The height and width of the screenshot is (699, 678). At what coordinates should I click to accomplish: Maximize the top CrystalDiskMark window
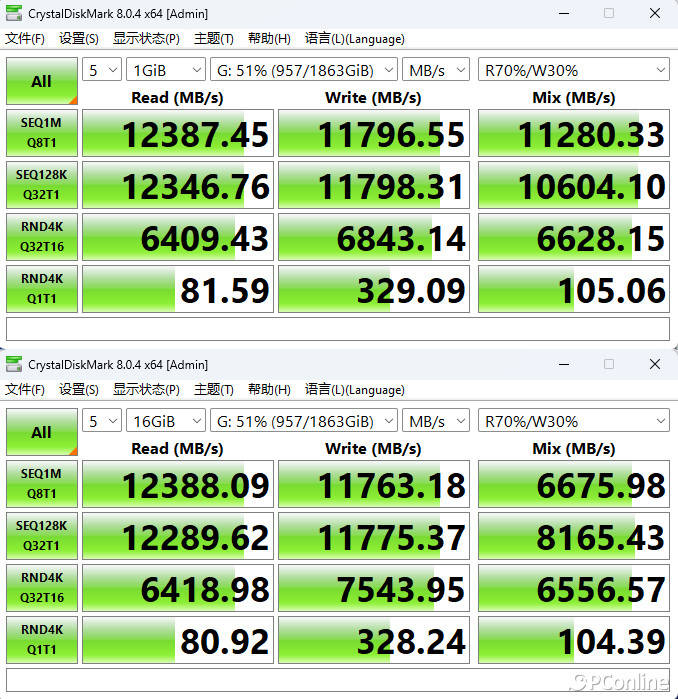[x=608, y=14]
